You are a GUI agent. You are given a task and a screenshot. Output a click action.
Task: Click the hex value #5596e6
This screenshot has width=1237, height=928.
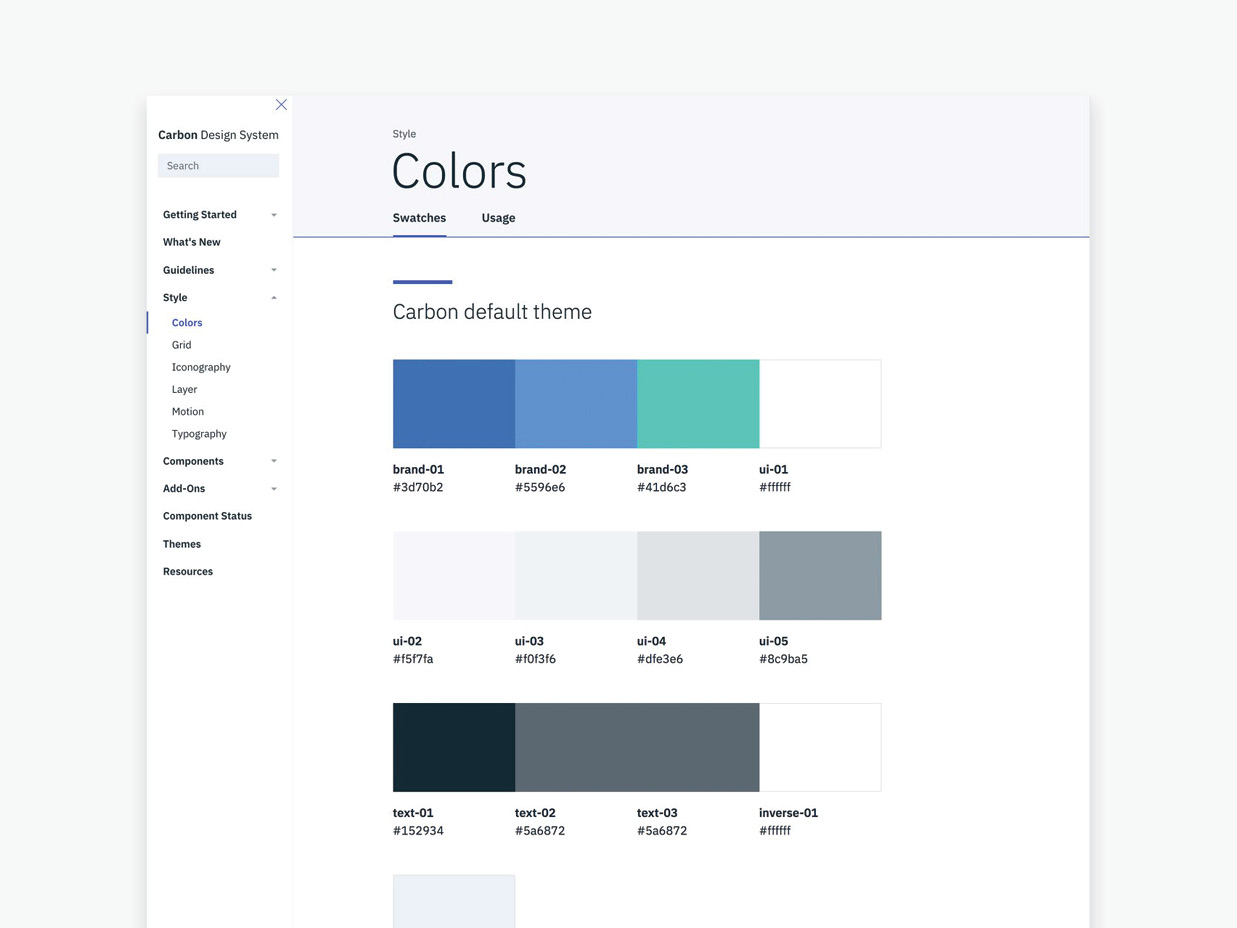[540, 488]
